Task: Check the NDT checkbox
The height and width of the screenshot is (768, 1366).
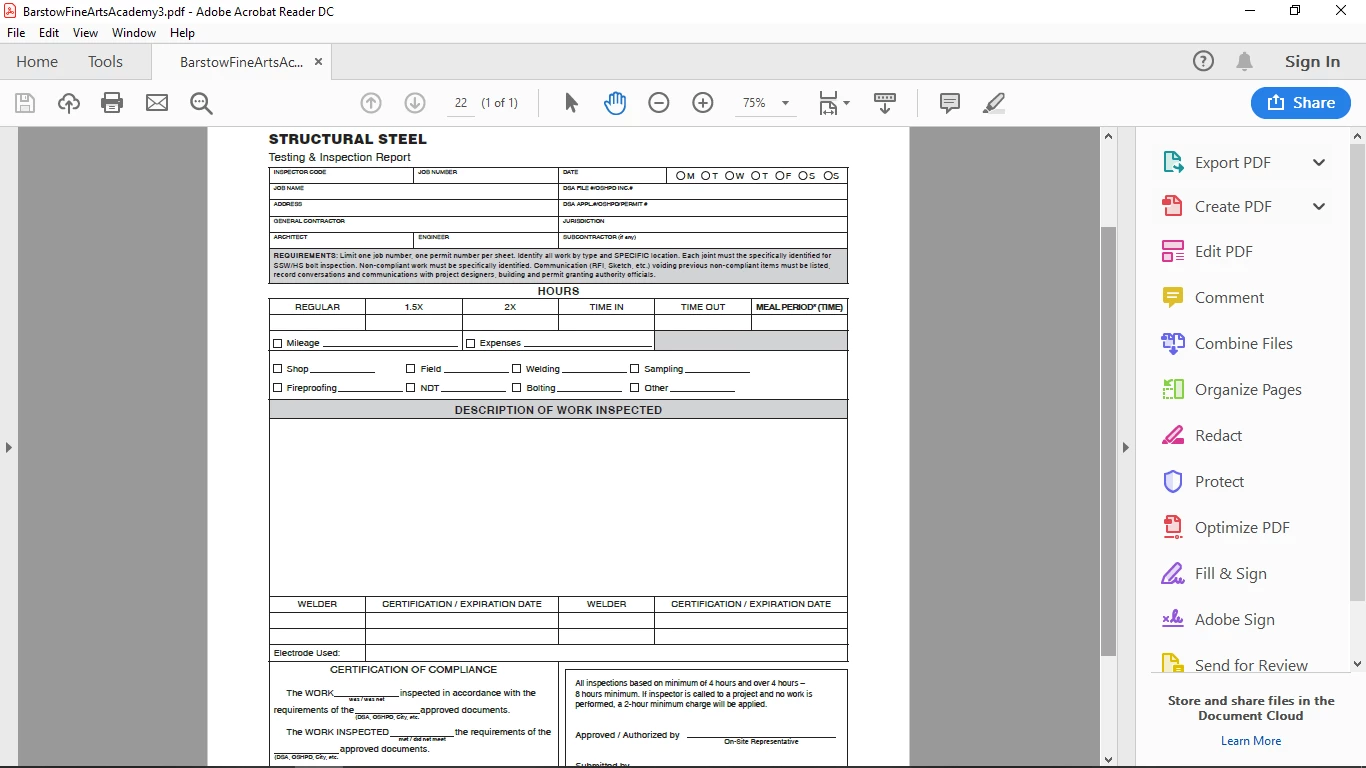Action: click(x=411, y=388)
